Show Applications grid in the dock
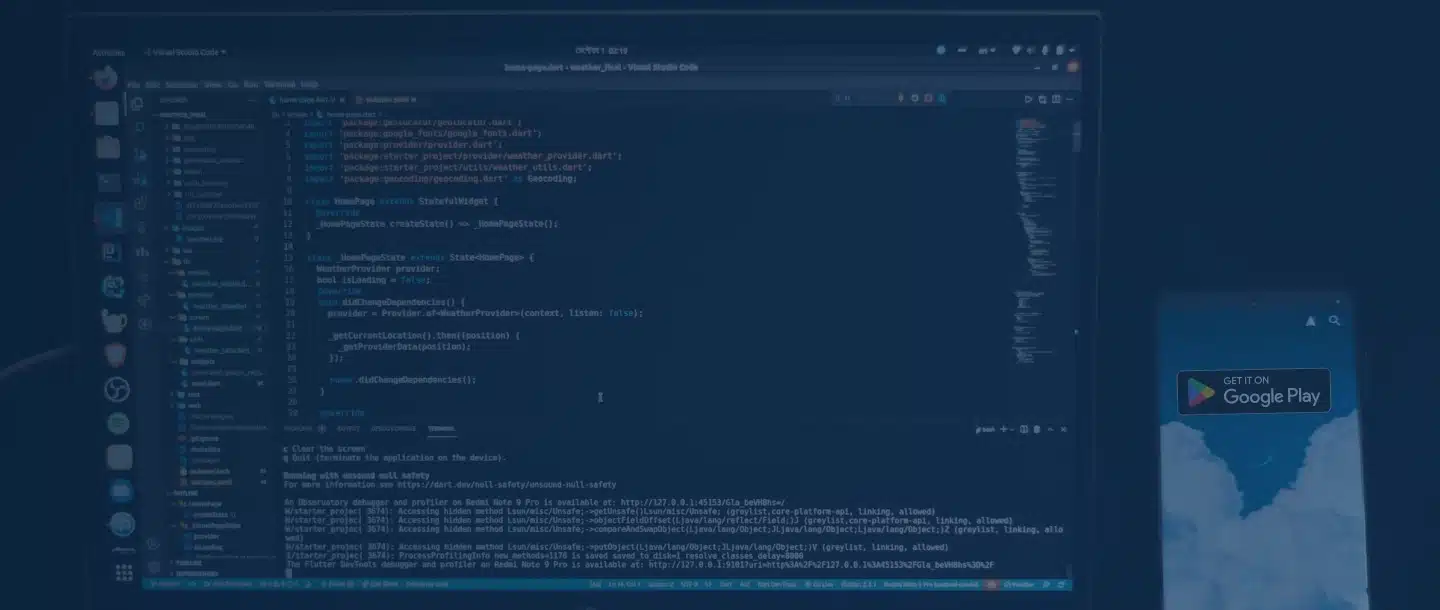The image size is (1440, 610). coord(124,572)
